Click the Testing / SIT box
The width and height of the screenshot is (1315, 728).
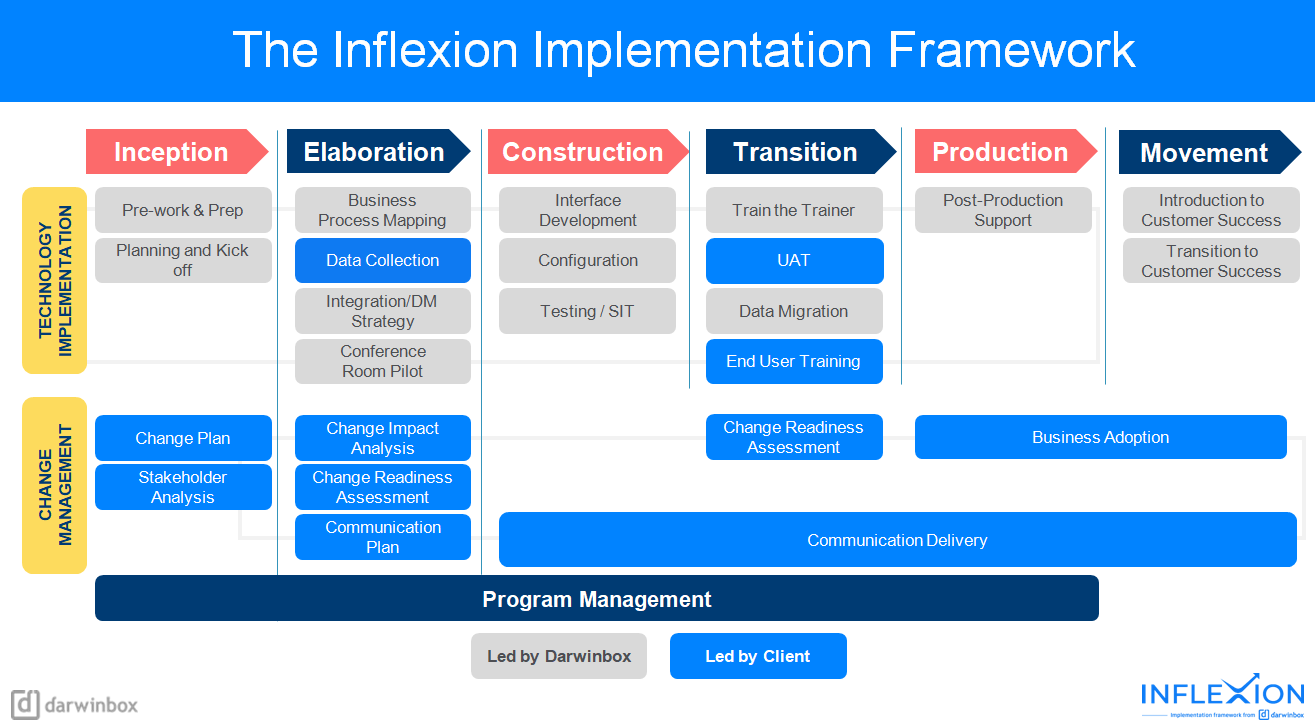[588, 311]
